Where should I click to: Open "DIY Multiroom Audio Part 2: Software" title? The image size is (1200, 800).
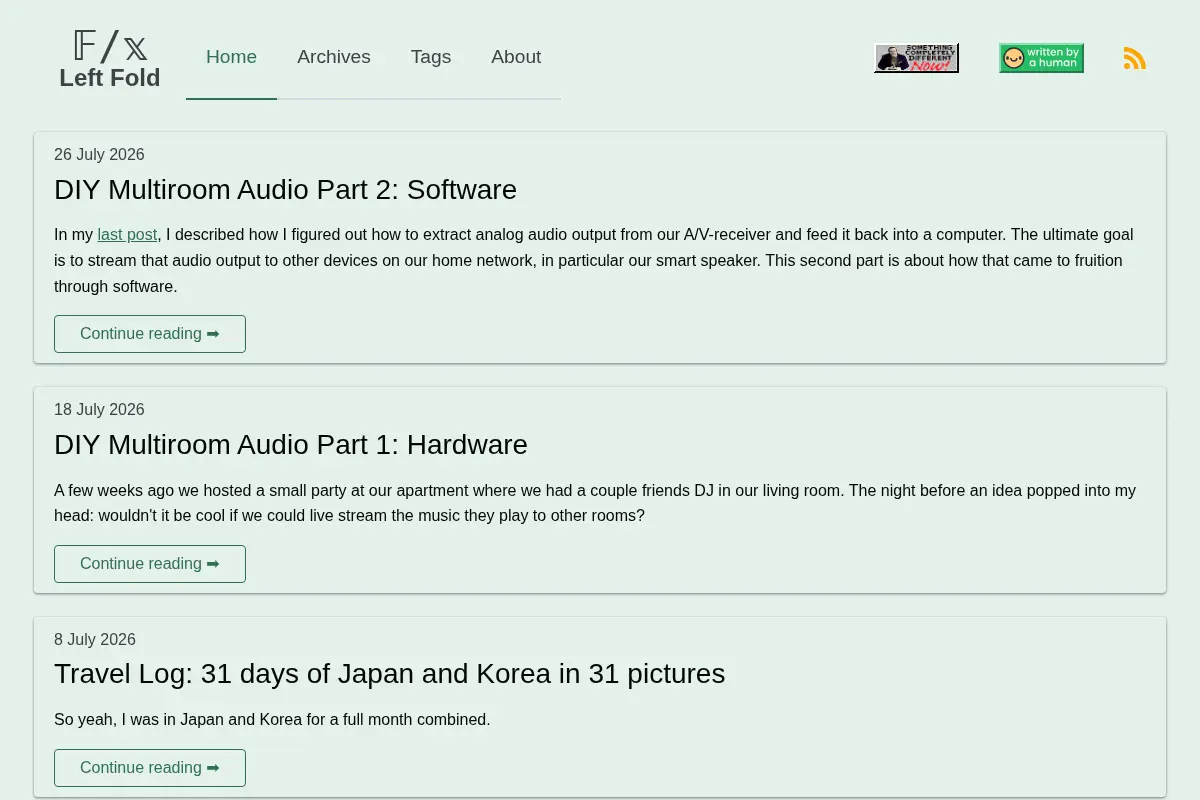(x=285, y=190)
